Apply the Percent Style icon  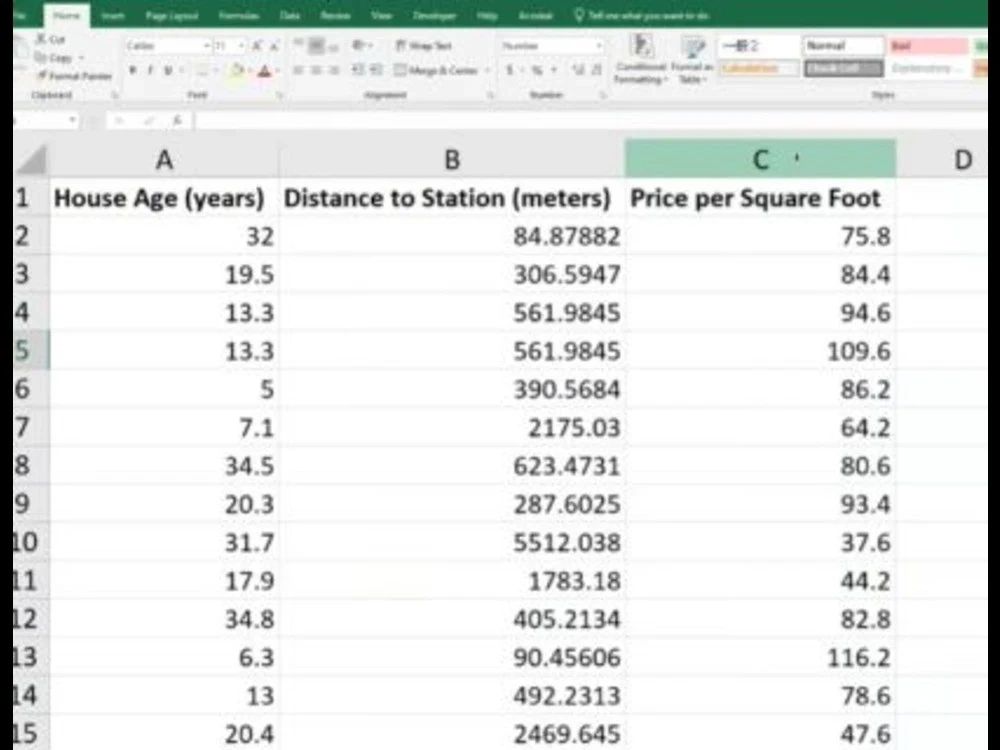tap(537, 70)
